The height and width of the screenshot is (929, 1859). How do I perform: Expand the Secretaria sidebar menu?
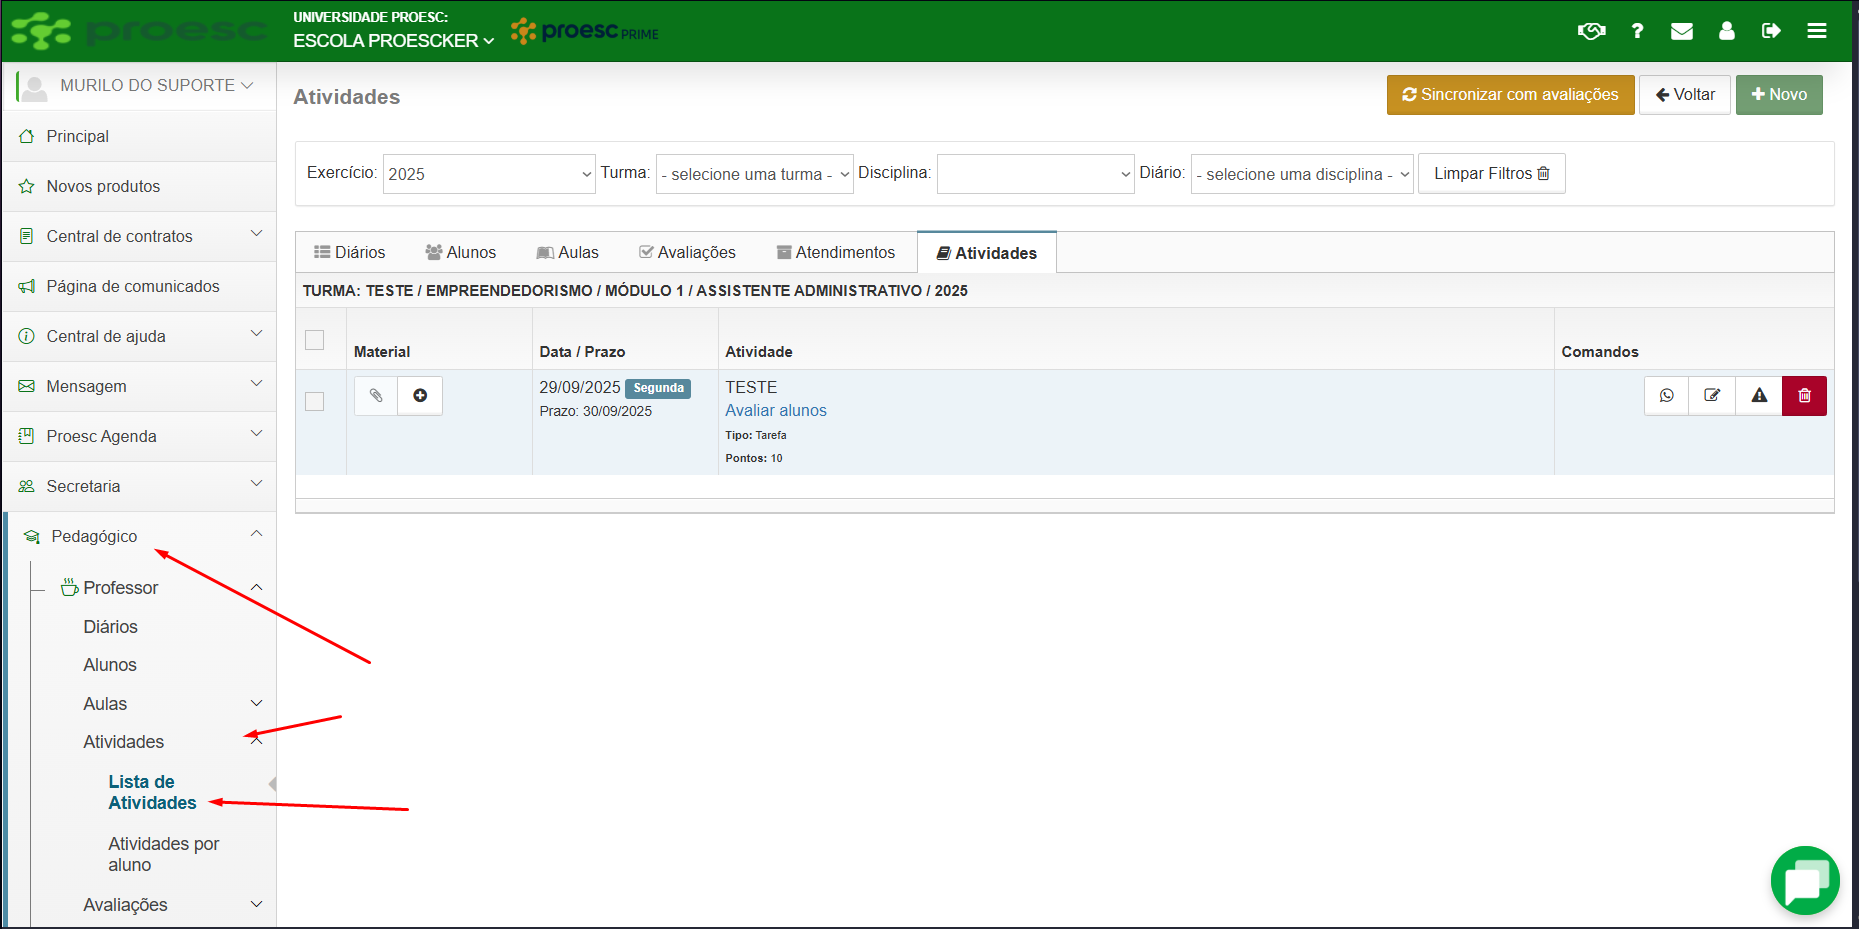(139, 486)
